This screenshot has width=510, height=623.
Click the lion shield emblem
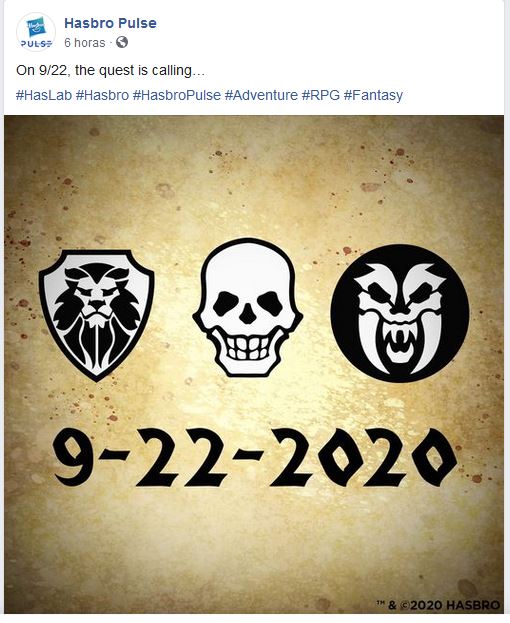[x=97, y=315]
